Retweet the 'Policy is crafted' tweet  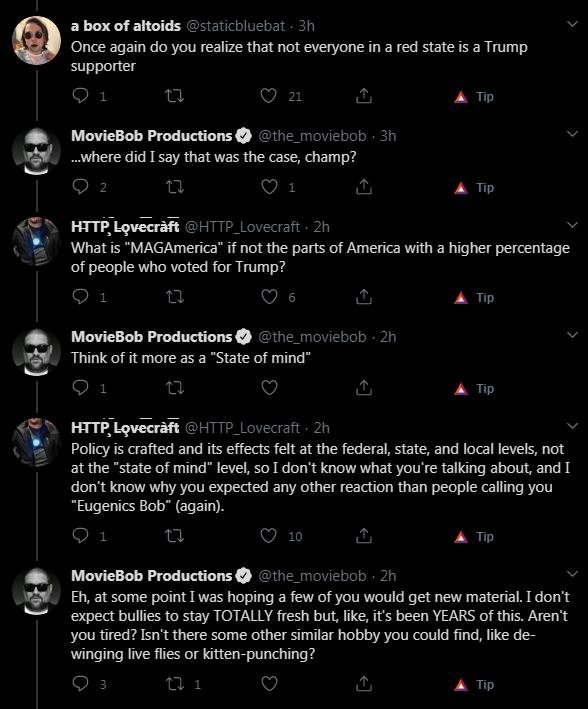[174, 536]
